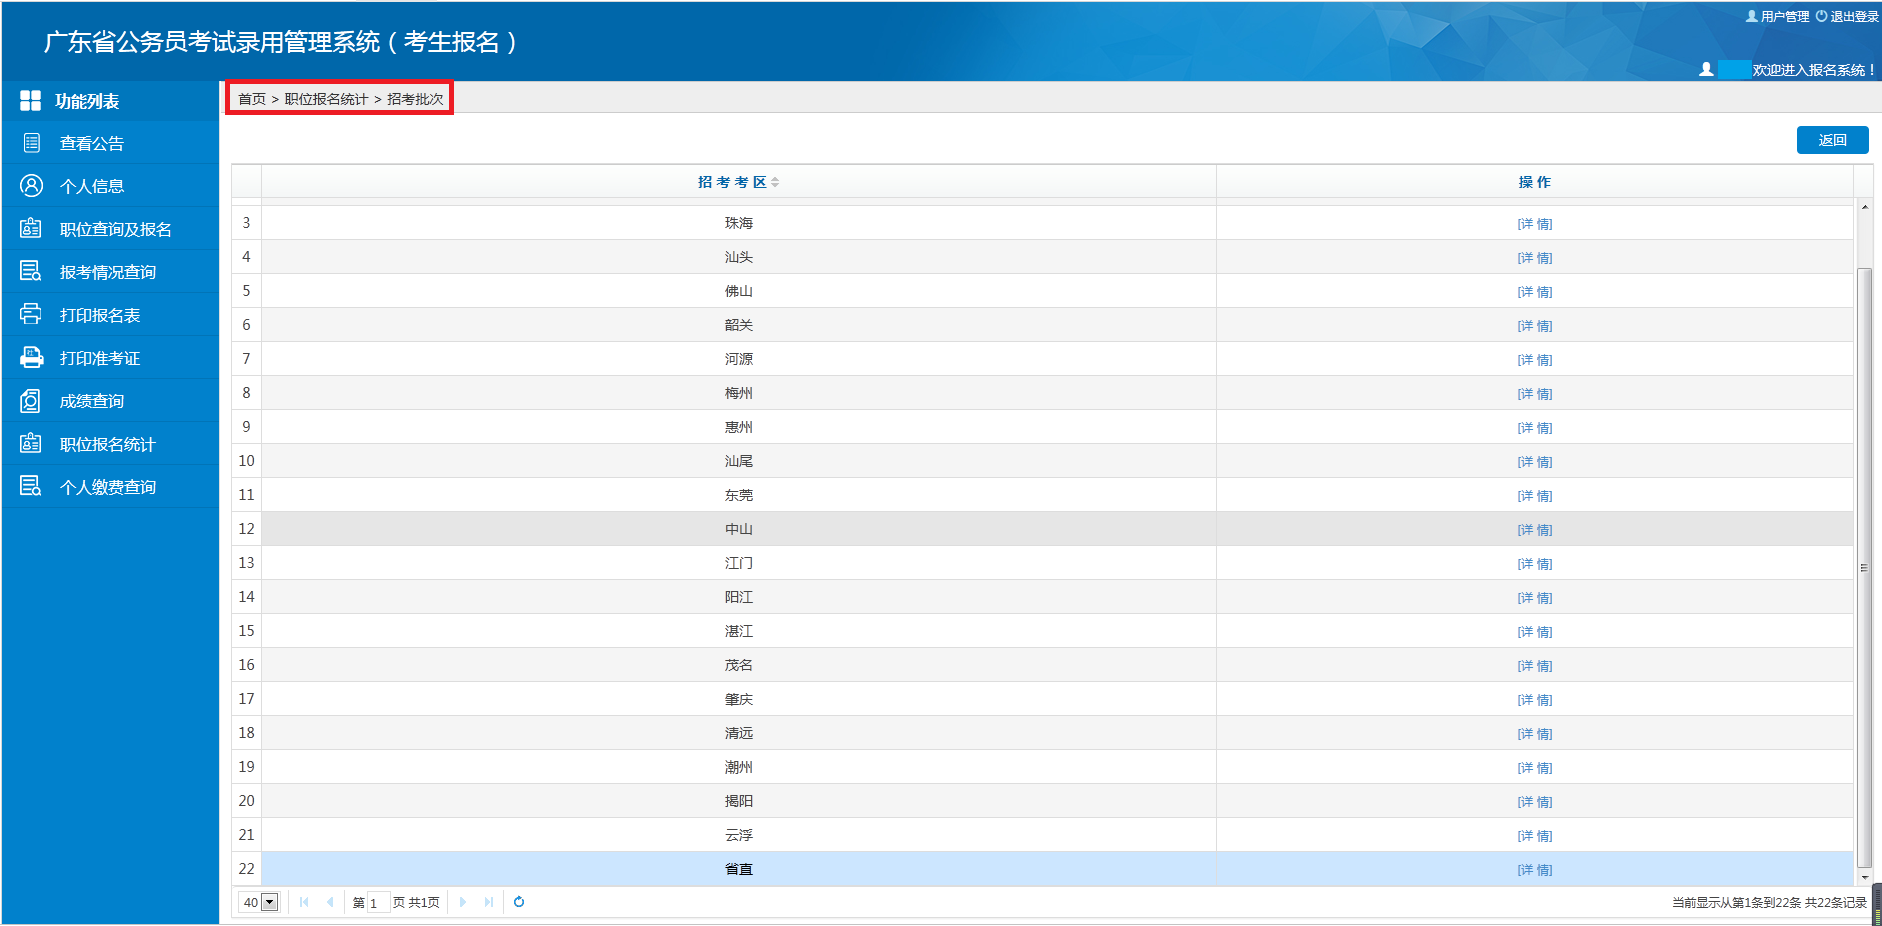Click the scrollbar down arrow
Screen dimensions: 1882x926
(1864, 878)
